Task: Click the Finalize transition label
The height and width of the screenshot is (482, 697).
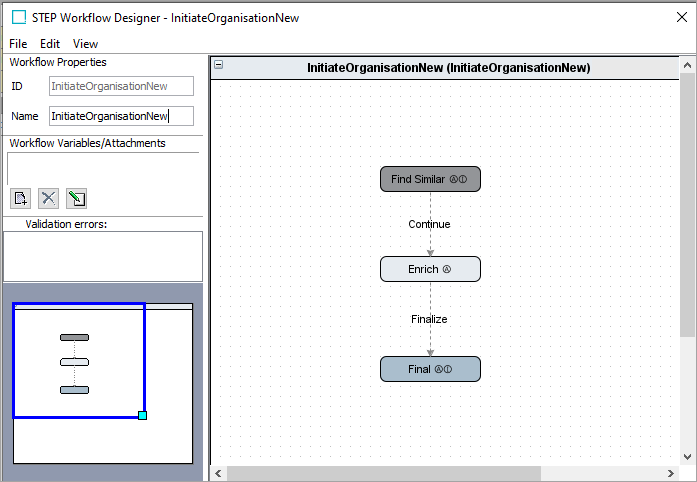Action: pyautogui.click(x=429, y=319)
